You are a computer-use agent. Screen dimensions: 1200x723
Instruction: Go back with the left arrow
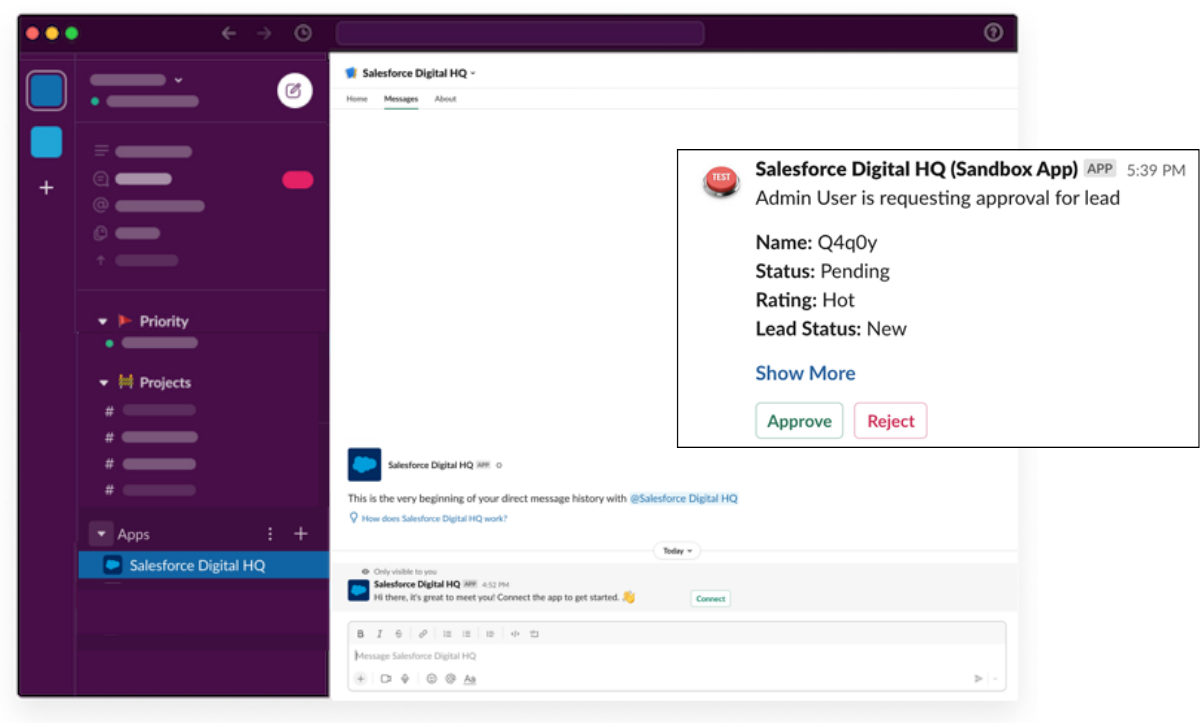click(229, 33)
